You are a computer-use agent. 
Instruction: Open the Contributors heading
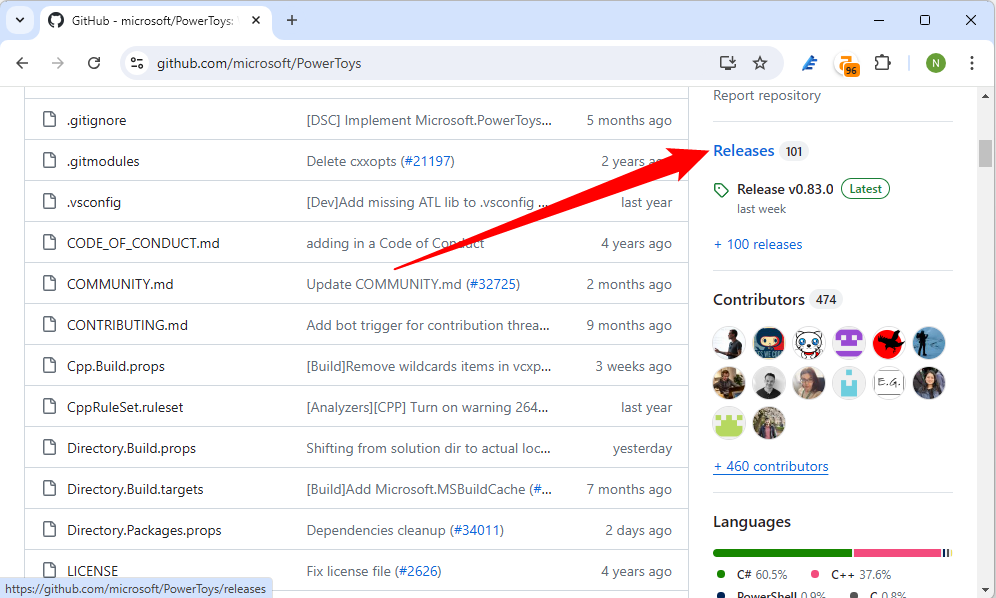tap(758, 299)
